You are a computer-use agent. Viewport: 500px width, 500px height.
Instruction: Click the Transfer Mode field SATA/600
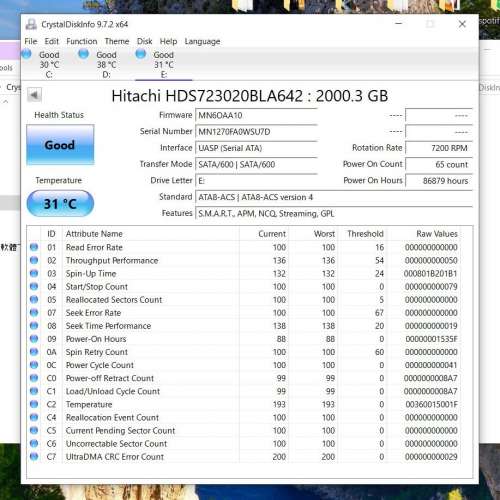point(256,164)
